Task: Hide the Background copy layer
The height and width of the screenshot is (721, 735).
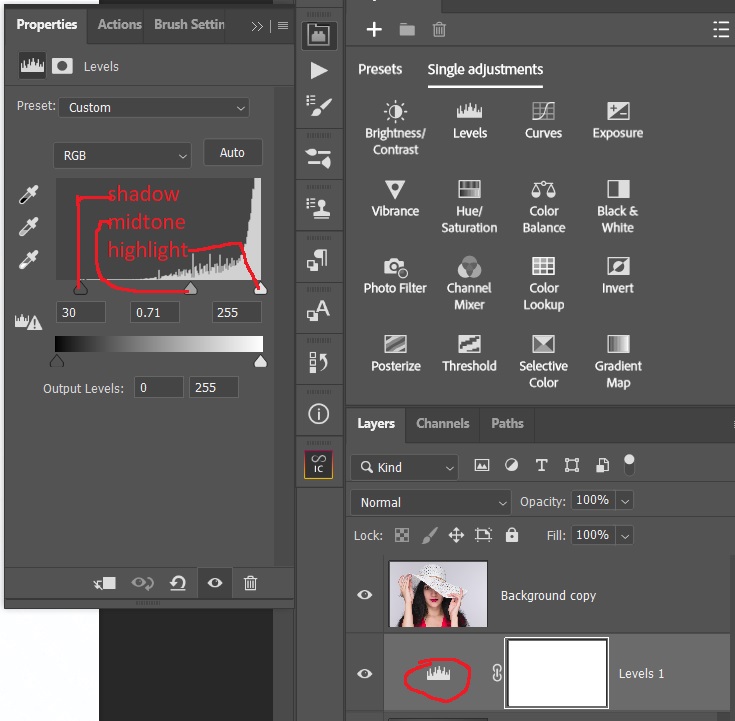Action: (x=365, y=595)
